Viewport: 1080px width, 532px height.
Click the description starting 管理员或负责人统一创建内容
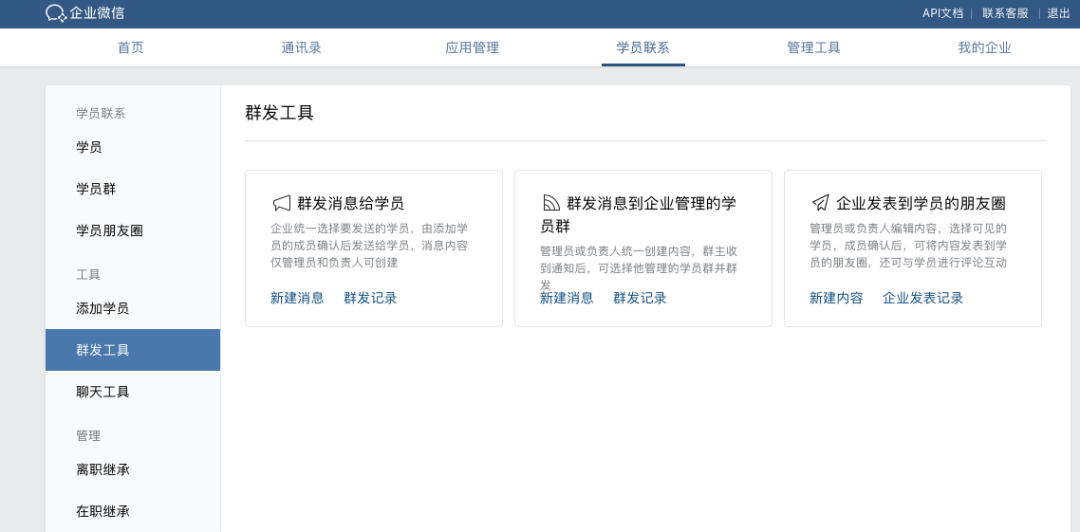click(639, 267)
